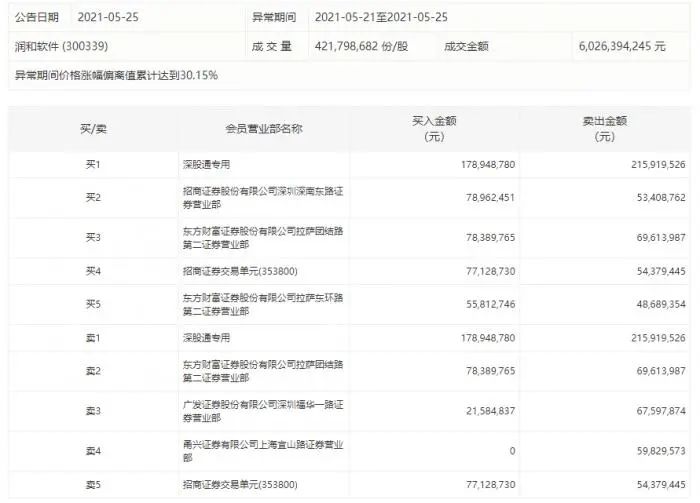Open 东方财富证券拉萨团结路第二证券营业部 in row 买3

tap(263, 237)
